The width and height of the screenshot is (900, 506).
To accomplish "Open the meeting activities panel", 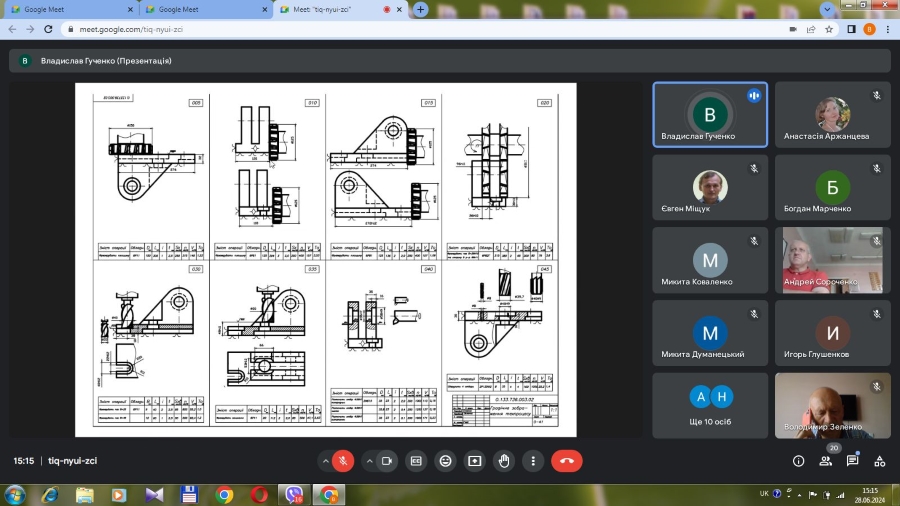I will [x=879, y=461].
